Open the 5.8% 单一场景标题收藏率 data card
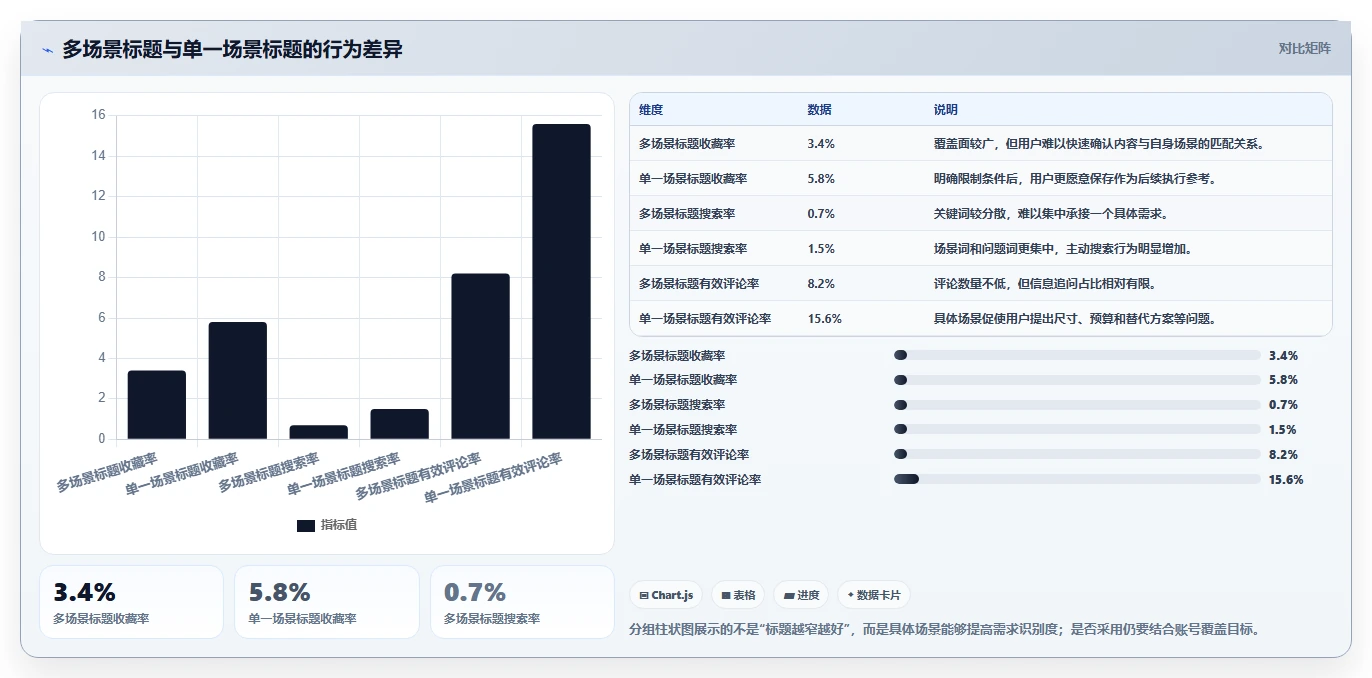This screenshot has width=1372, height=678. 327,602
